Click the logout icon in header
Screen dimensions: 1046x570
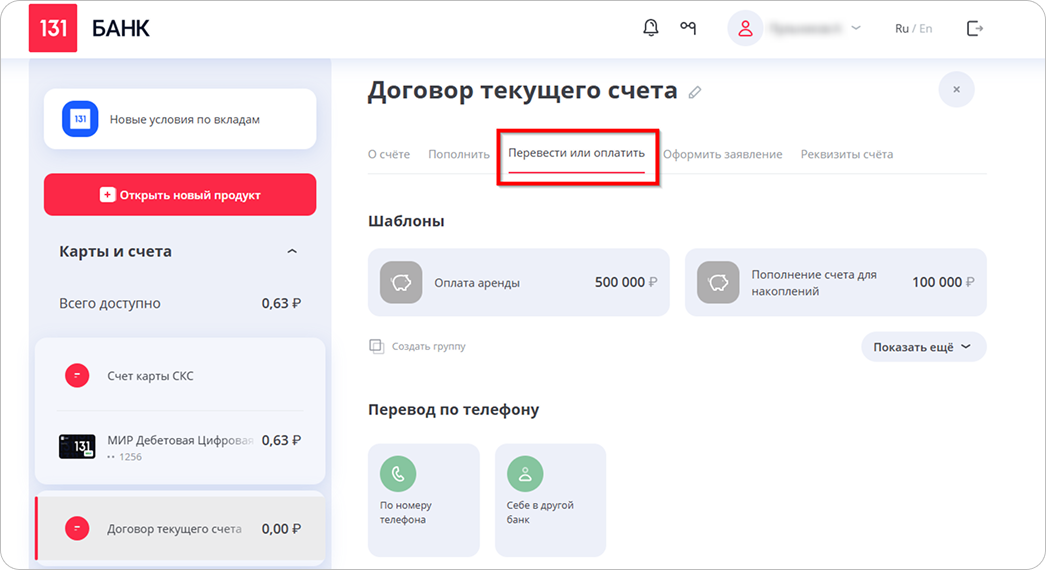click(x=975, y=28)
